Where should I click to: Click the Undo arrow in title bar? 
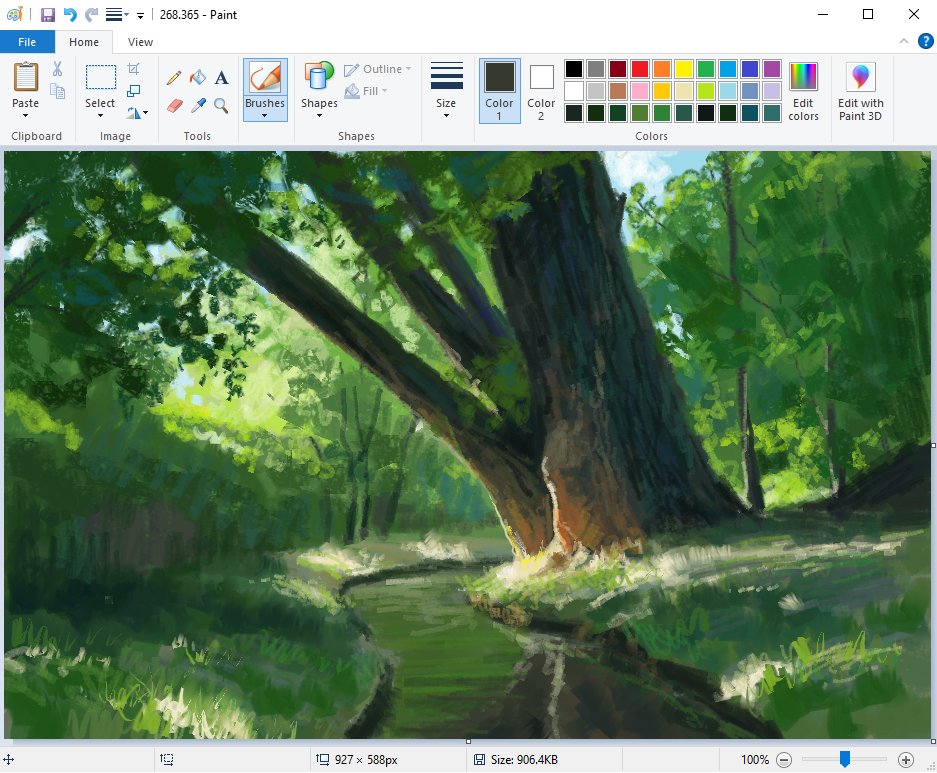point(70,14)
